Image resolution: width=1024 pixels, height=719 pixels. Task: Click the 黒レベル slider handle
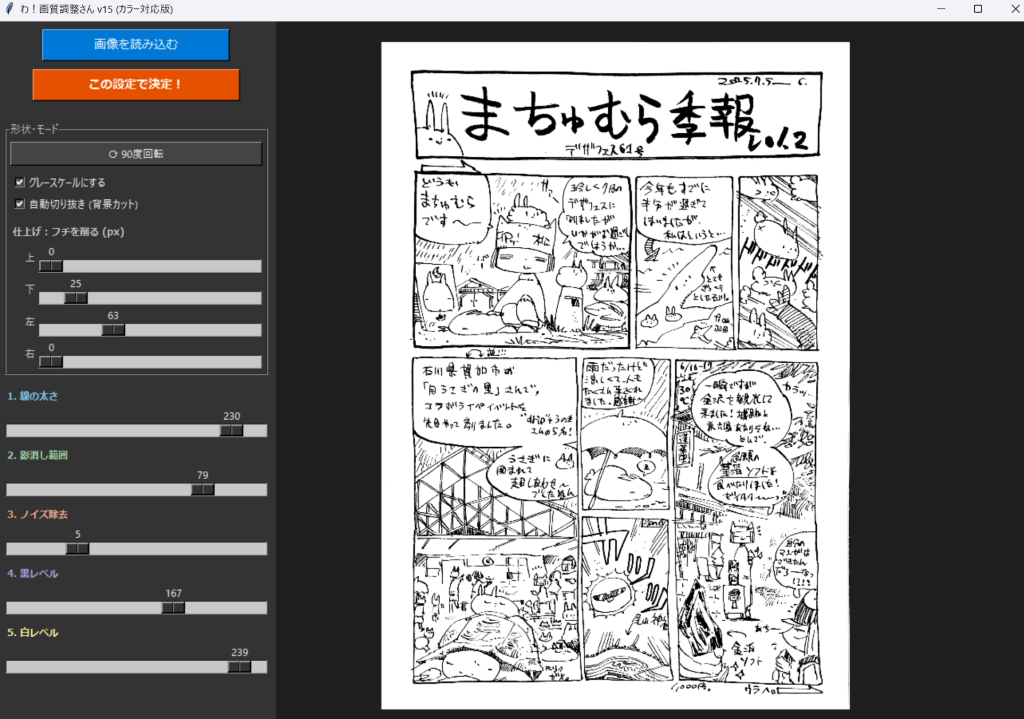173,608
